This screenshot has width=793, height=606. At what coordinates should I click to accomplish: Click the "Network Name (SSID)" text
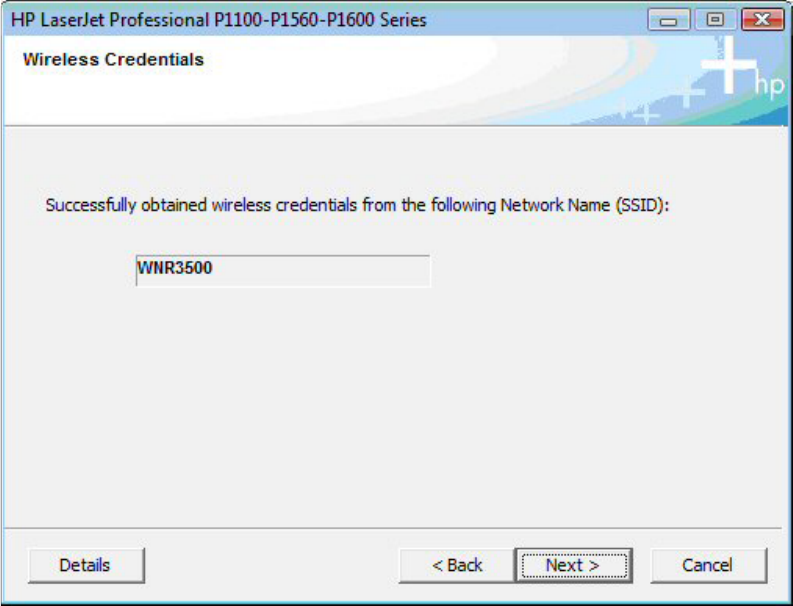point(582,205)
